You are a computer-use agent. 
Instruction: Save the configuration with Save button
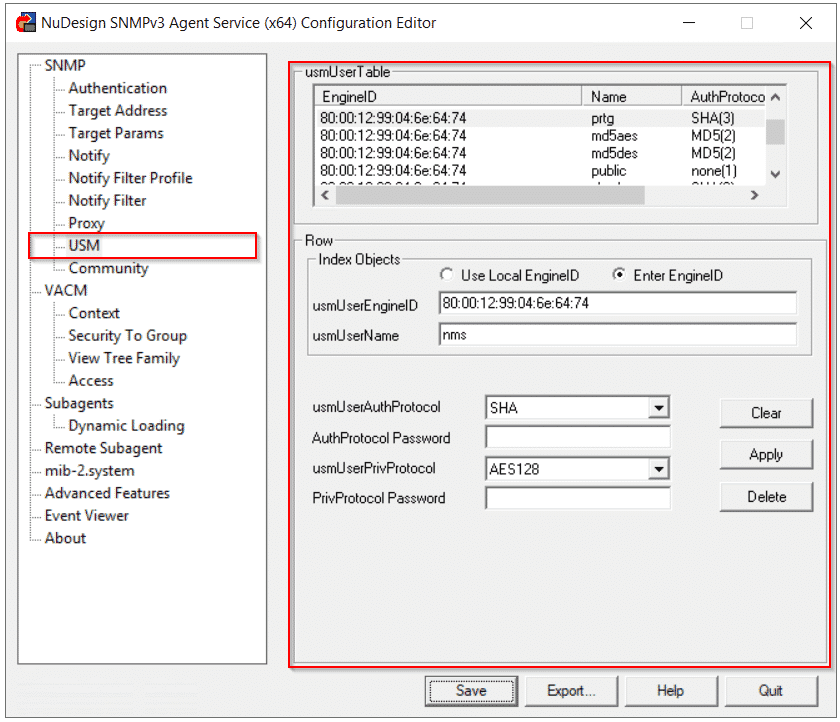471,691
